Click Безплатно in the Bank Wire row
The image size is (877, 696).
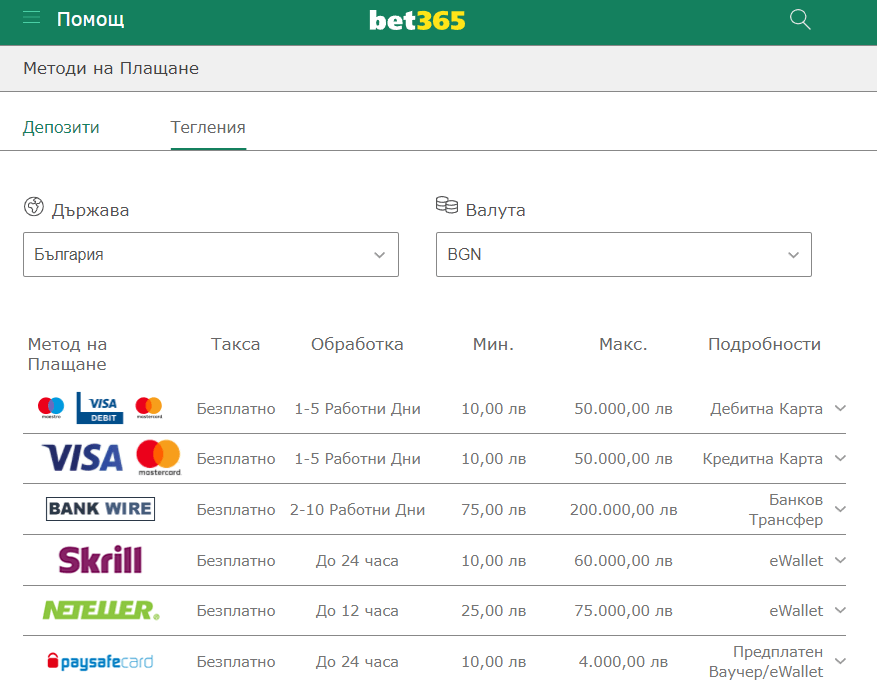236,510
